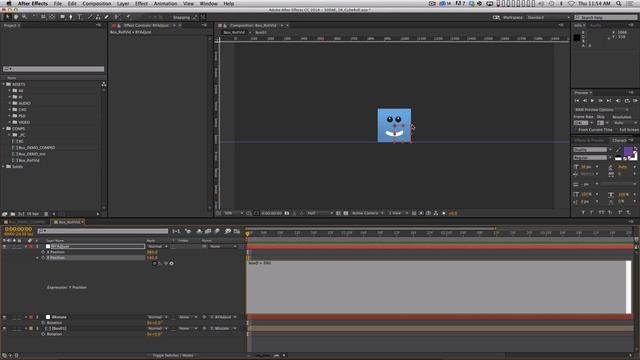Open the Animation menu
Viewport: 640px width, 360px height.
point(165,3)
